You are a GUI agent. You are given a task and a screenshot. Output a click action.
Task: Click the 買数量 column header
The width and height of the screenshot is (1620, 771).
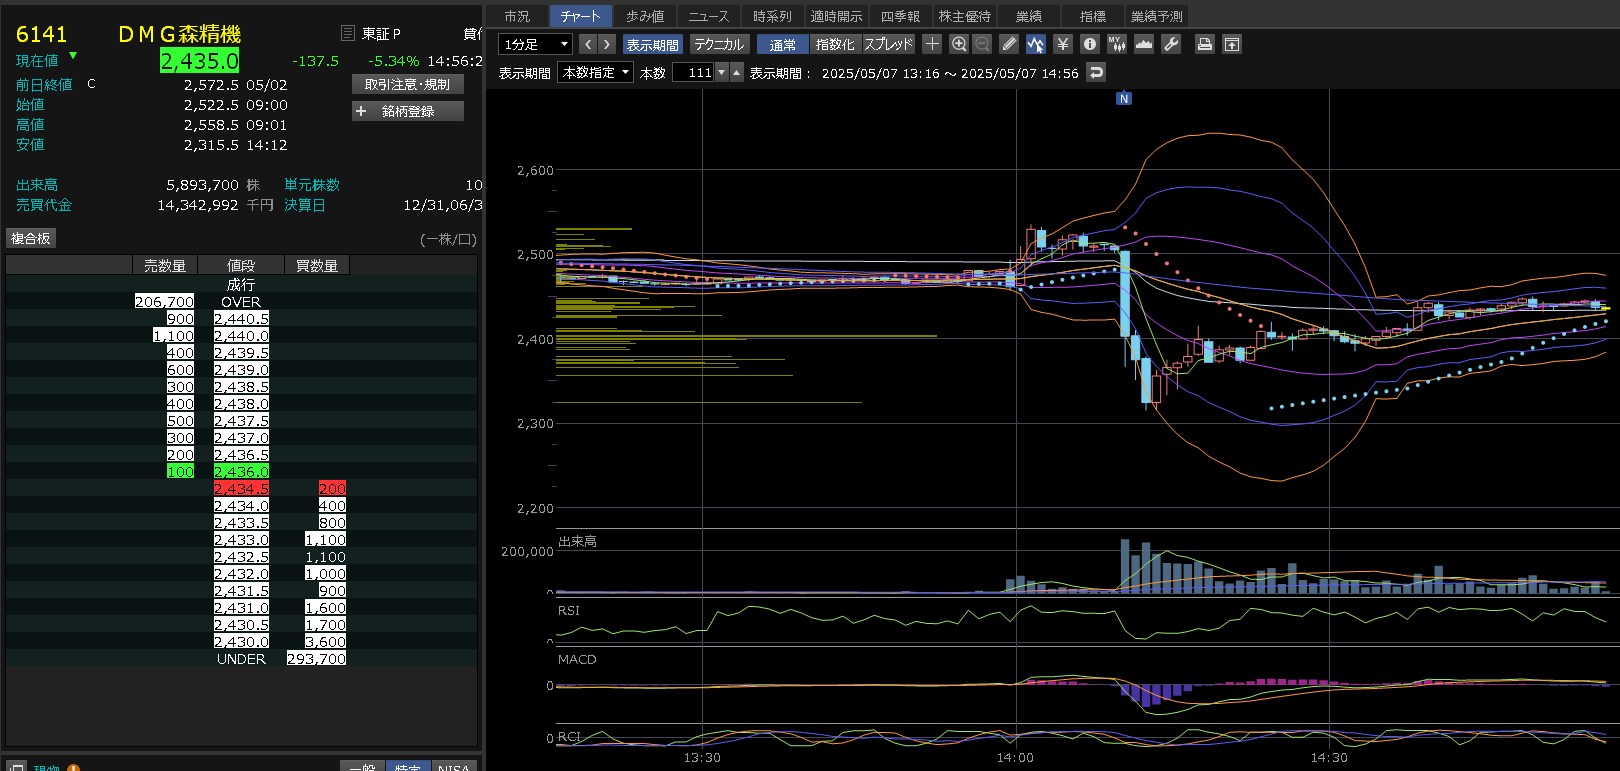coord(317,265)
